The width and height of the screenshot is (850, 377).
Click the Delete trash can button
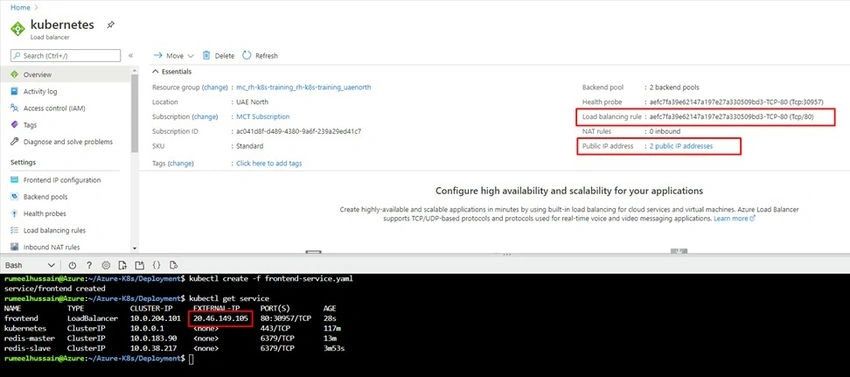pos(218,55)
